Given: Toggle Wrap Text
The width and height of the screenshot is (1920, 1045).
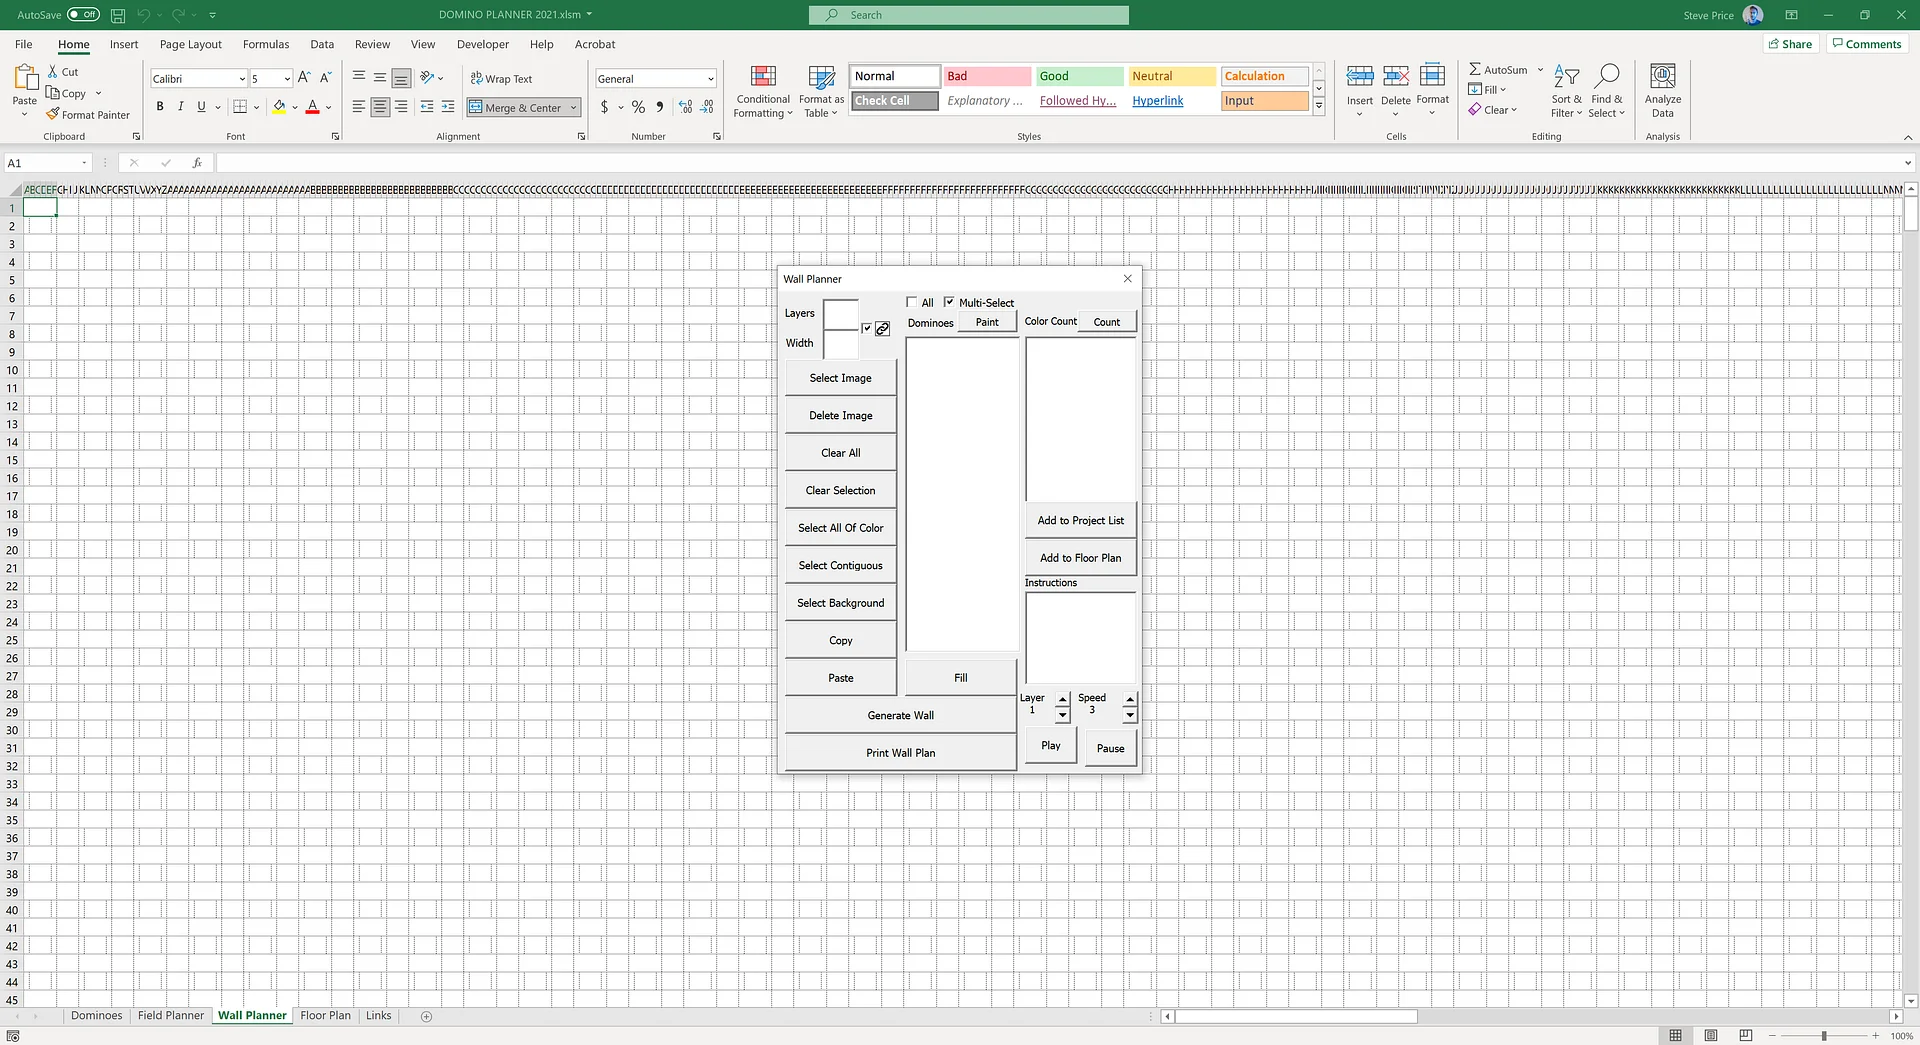Looking at the screenshot, I should coord(501,78).
